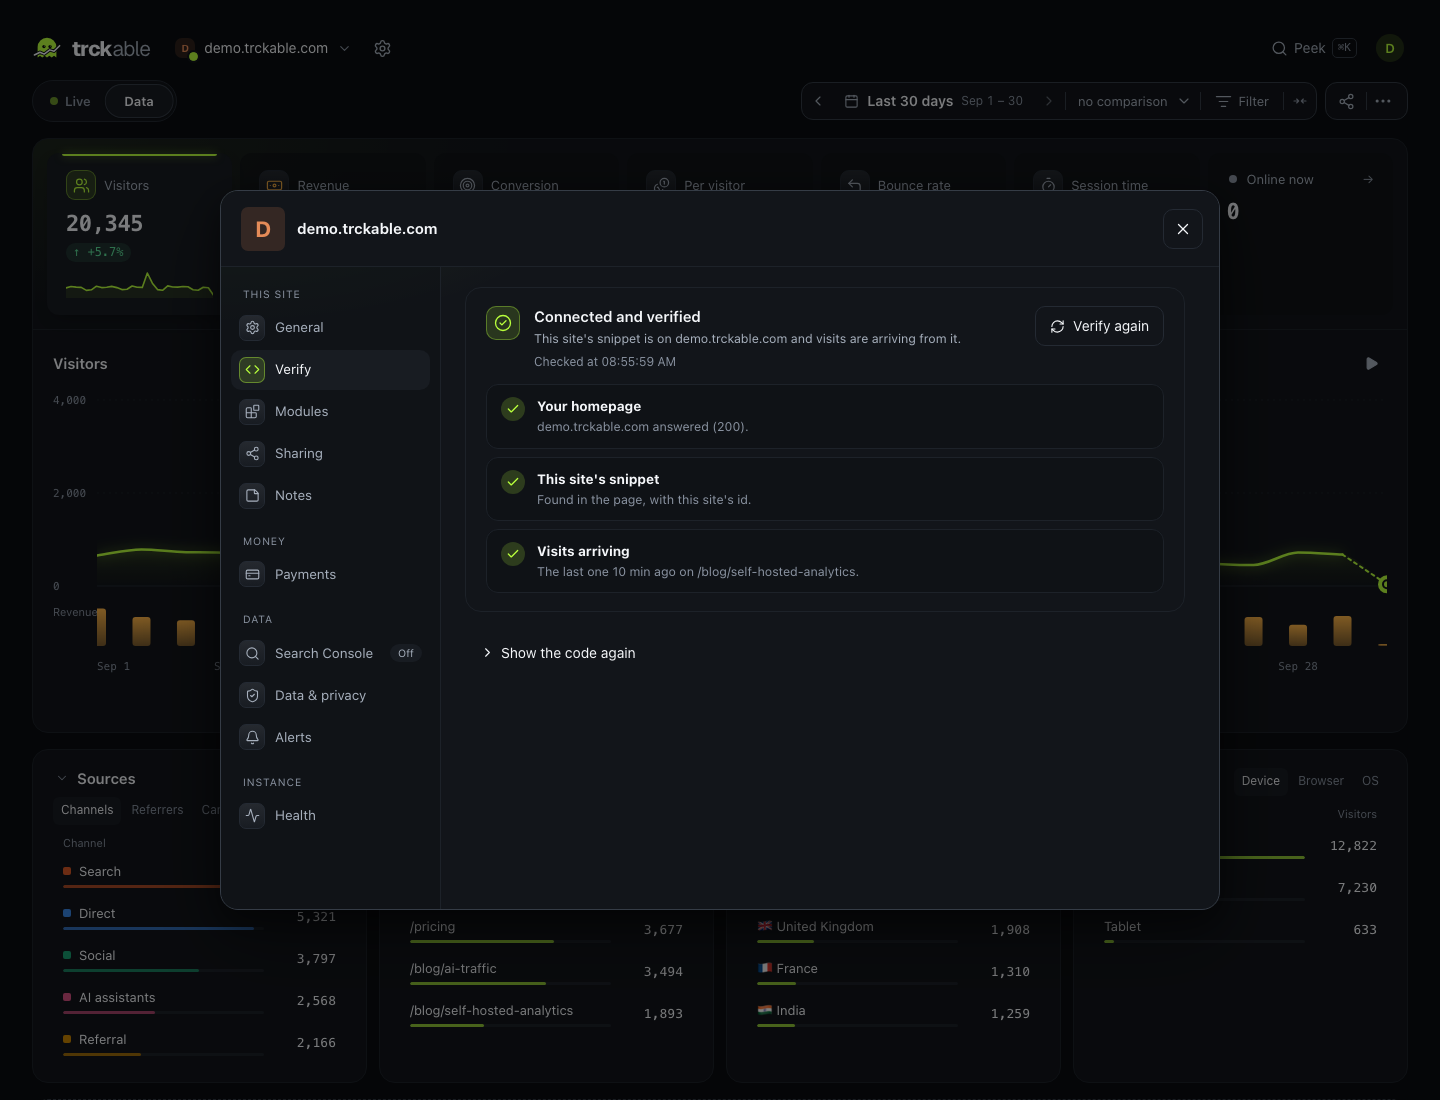Select the Referrers tab in Sources

[x=157, y=810]
